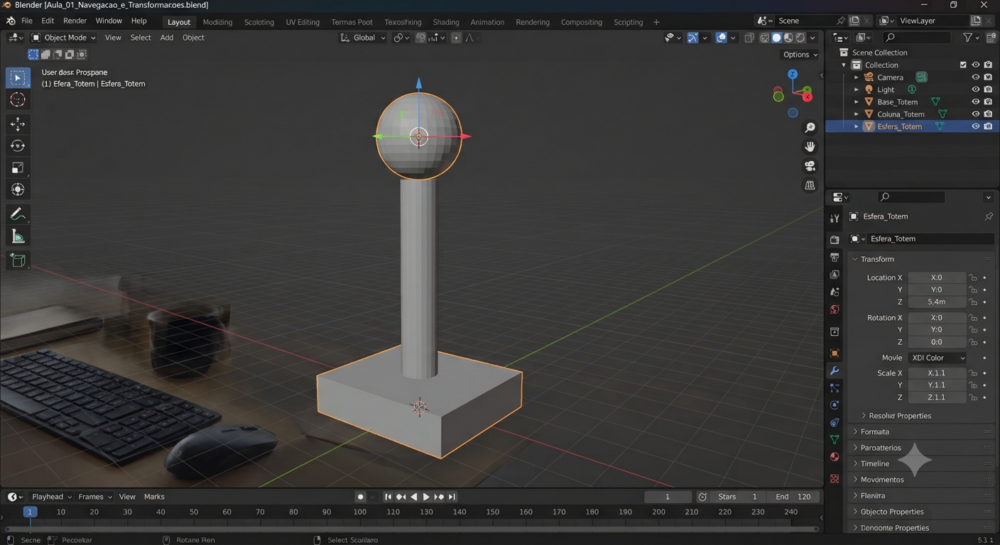Open the Output properties tab icon

point(835,258)
